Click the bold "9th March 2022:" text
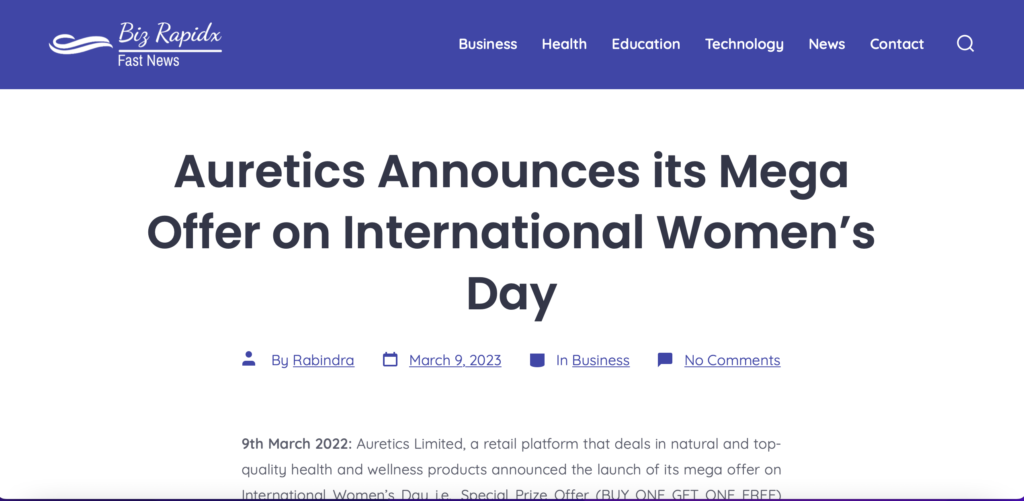Viewport: 1024px width, 501px height. tap(296, 444)
